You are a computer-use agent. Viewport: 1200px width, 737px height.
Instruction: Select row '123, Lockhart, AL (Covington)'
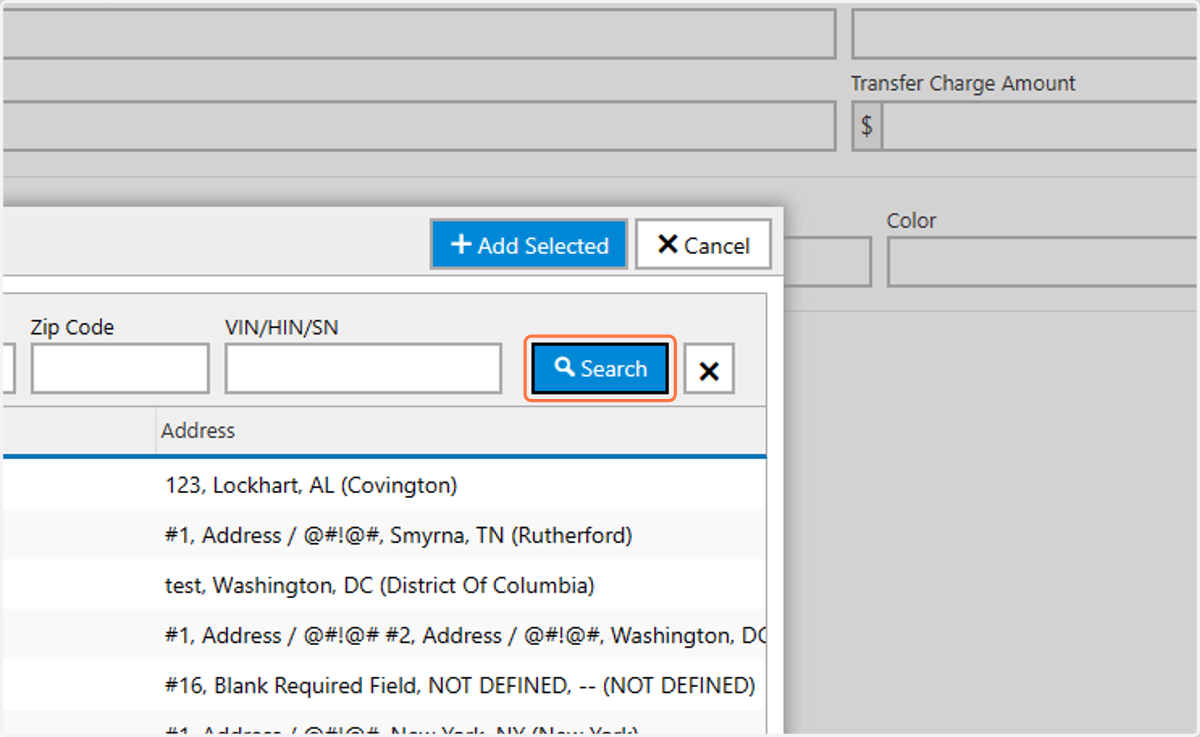(385, 485)
